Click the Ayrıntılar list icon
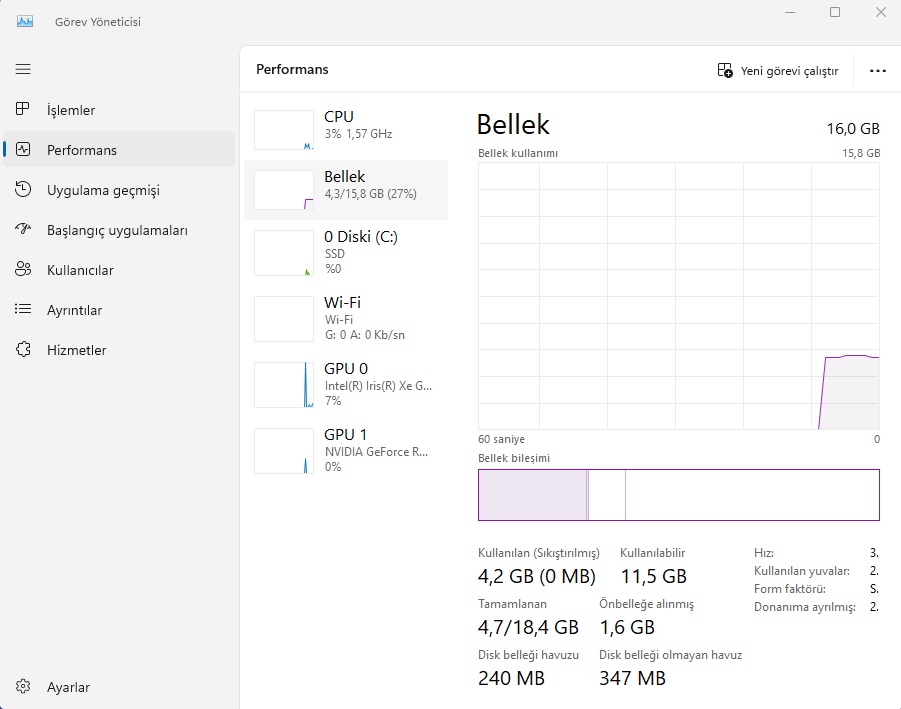This screenshot has height=709, width=901. [x=23, y=309]
